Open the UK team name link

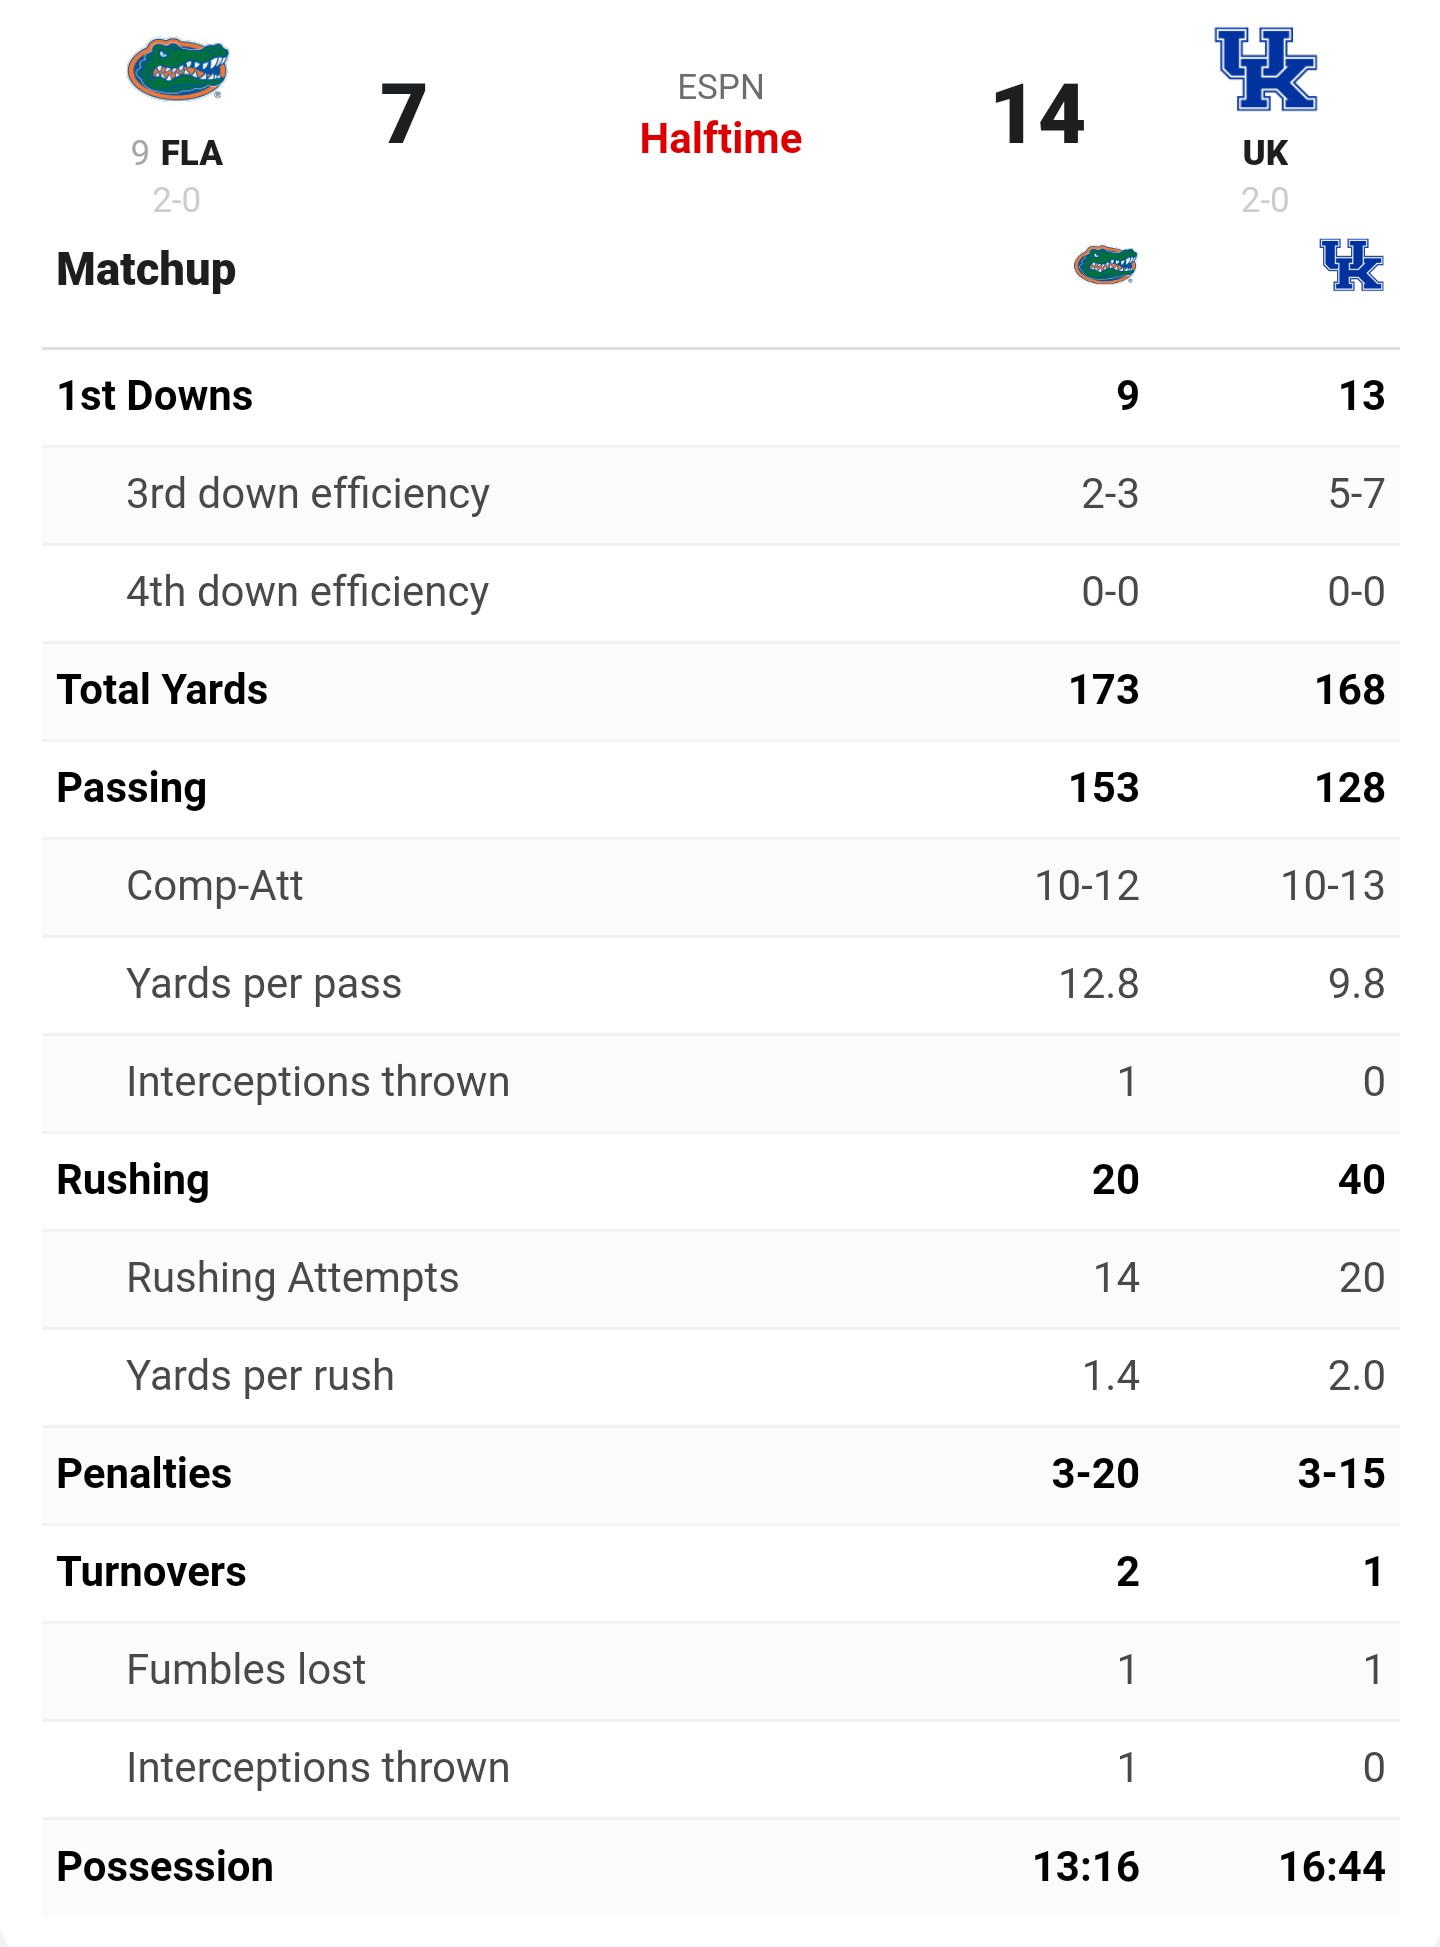click(x=1265, y=153)
